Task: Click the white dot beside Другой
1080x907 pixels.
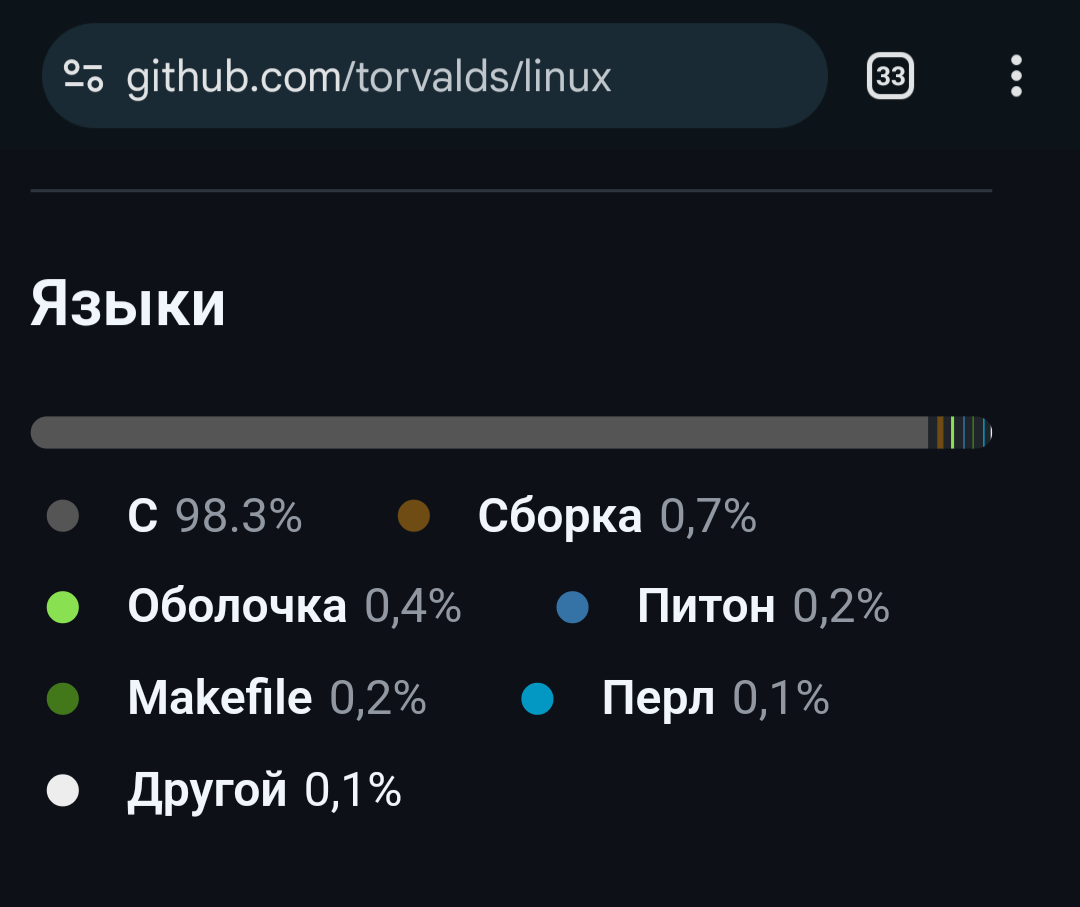Action: click(63, 791)
